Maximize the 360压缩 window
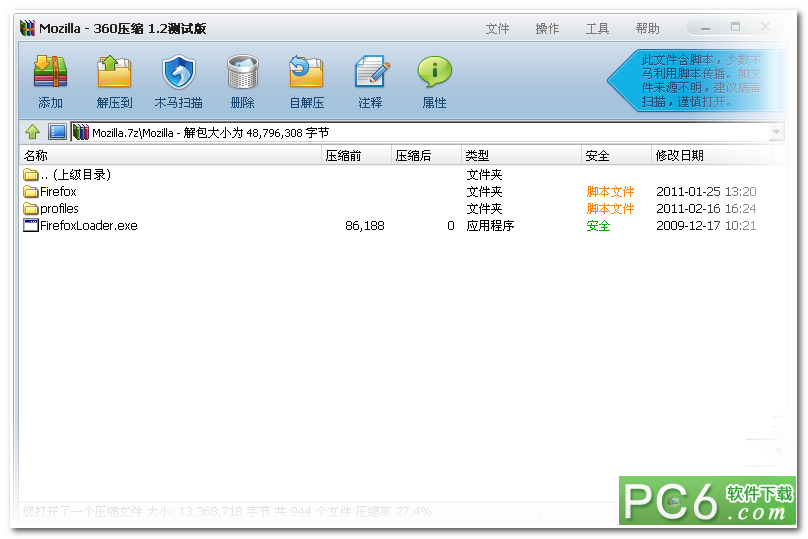Viewport: 808px width, 539px height. (x=735, y=27)
